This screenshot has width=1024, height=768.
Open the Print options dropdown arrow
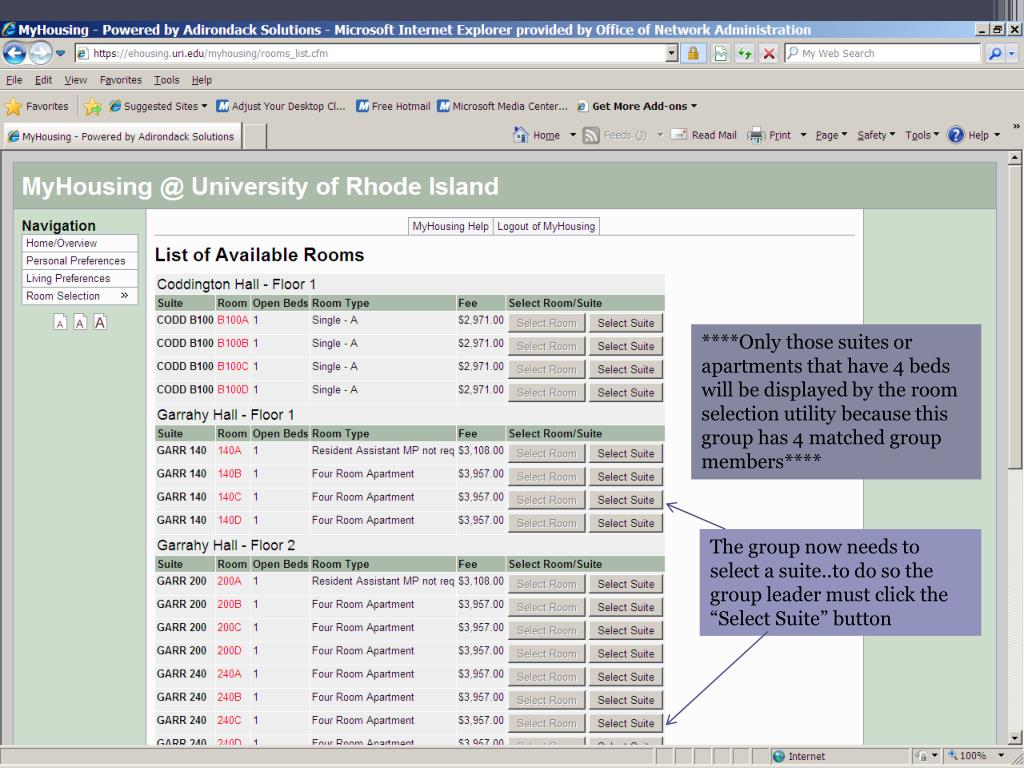pyautogui.click(x=803, y=135)
